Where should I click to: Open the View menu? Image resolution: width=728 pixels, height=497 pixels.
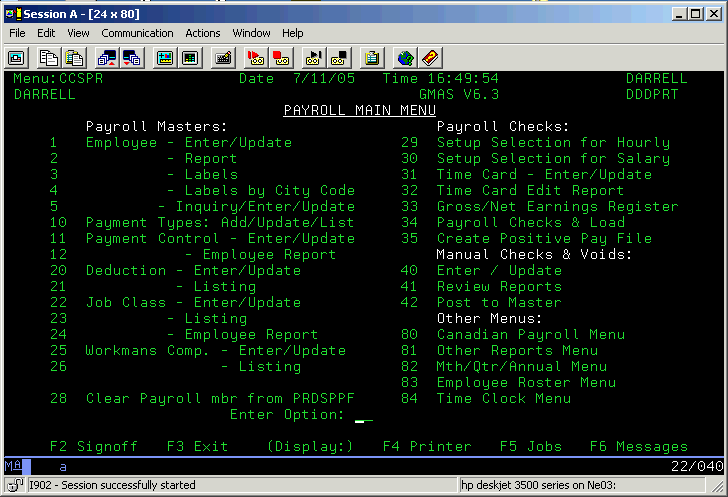tap(78, 33)
